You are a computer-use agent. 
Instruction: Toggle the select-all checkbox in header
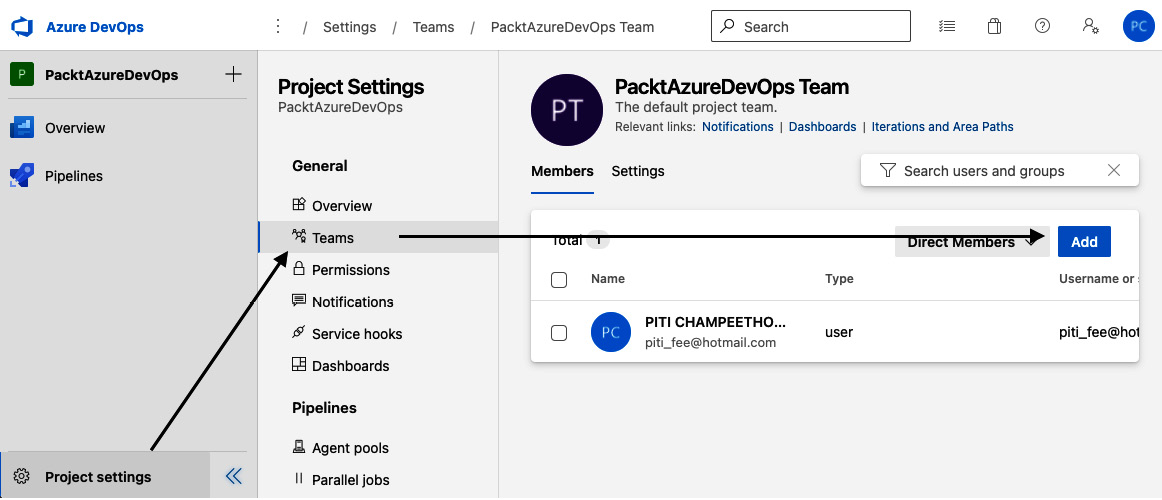(560, 279)
